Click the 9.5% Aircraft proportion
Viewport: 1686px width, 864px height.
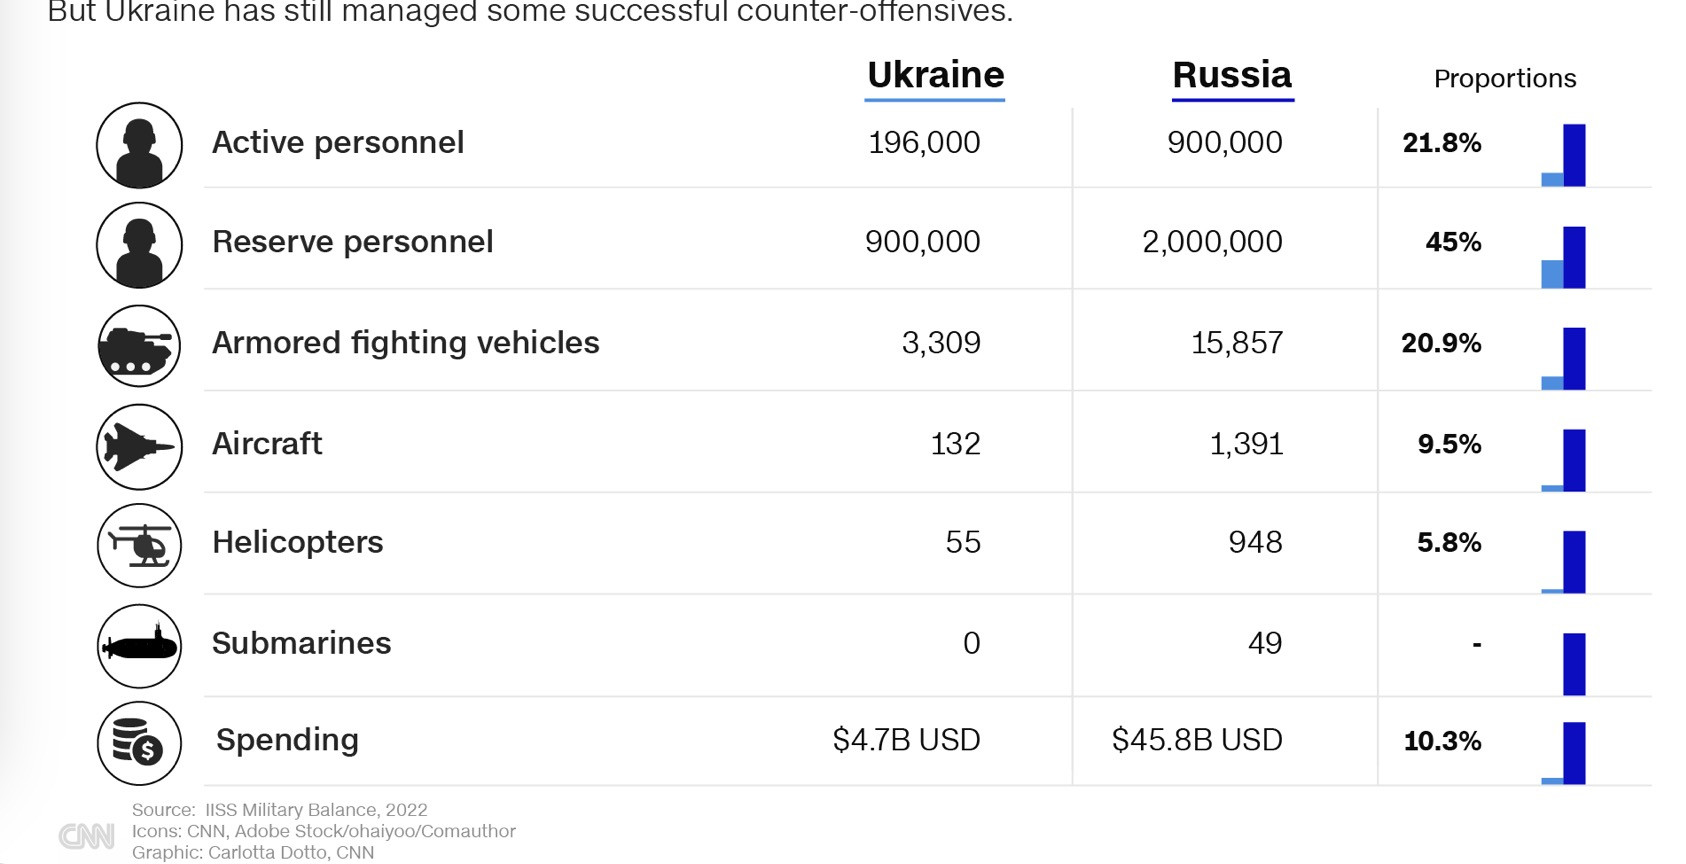(x=1449, y=444)
